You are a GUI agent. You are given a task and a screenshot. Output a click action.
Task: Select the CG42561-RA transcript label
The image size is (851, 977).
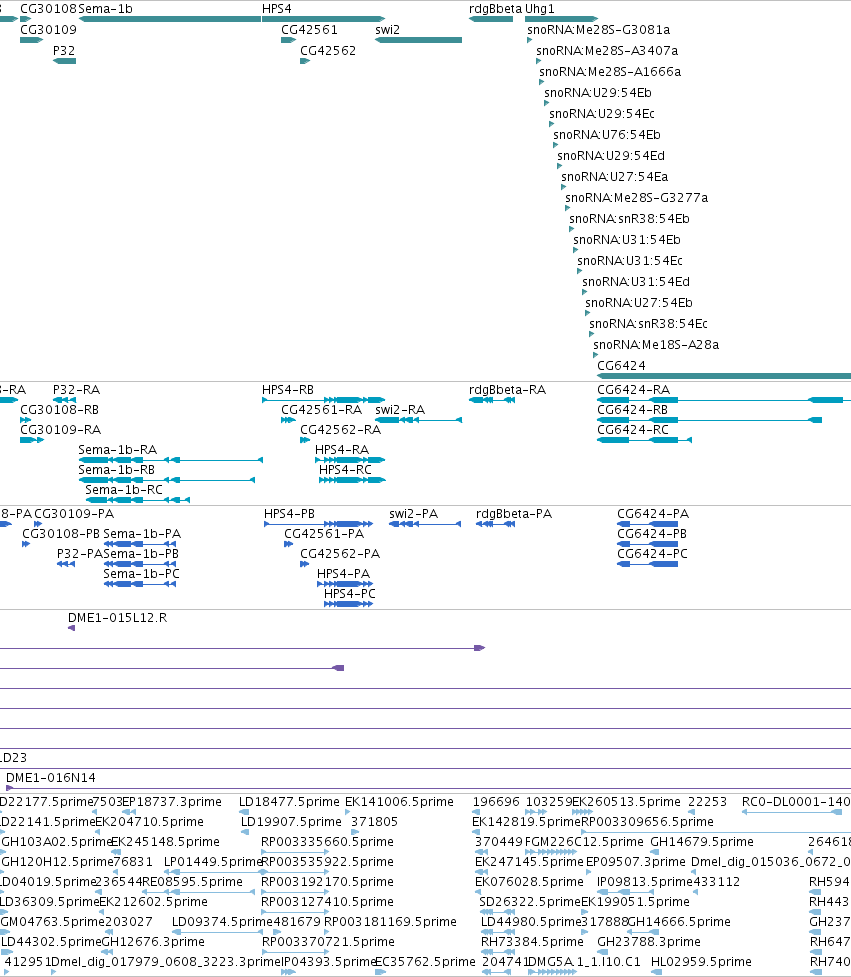[321, 410]
